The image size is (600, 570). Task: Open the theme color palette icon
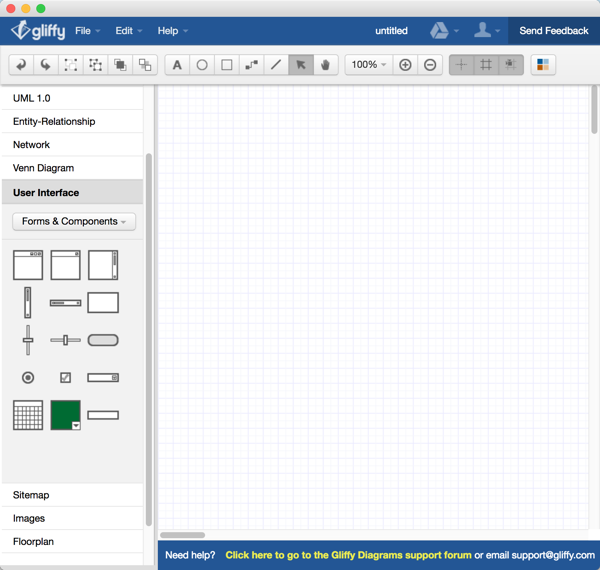coord(543,65)
